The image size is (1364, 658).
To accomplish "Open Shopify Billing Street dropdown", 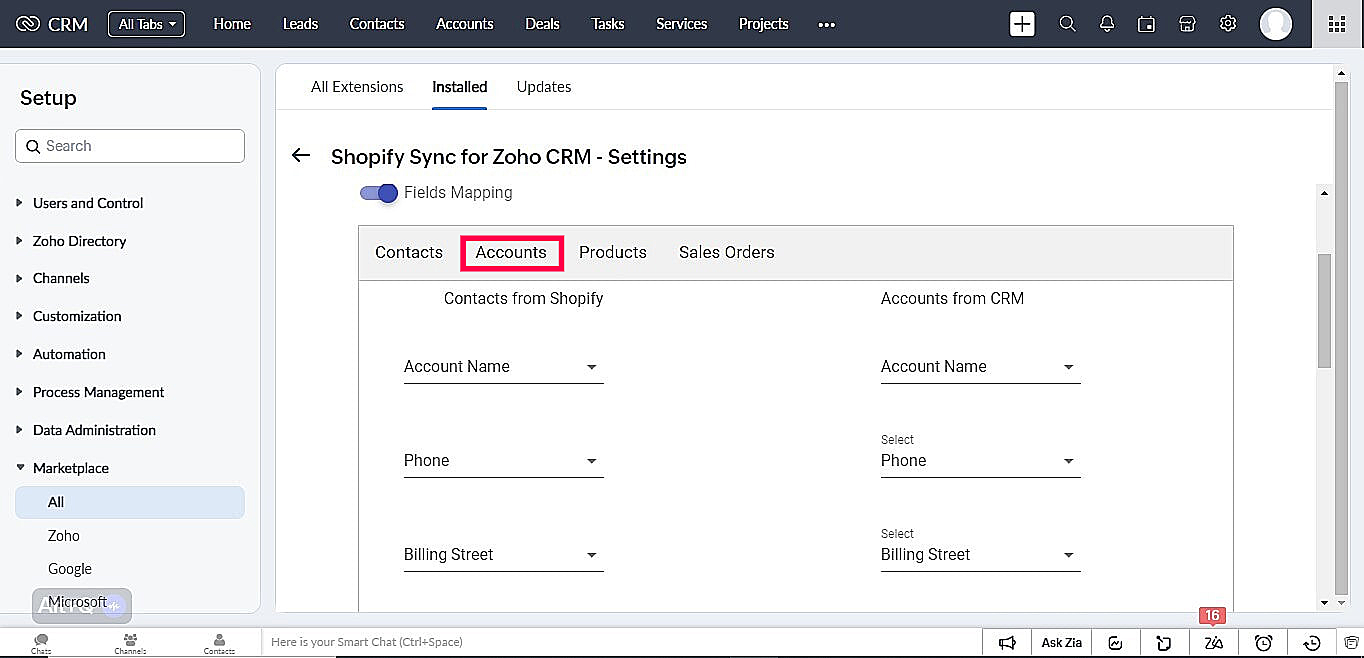I will coord(503,555).
